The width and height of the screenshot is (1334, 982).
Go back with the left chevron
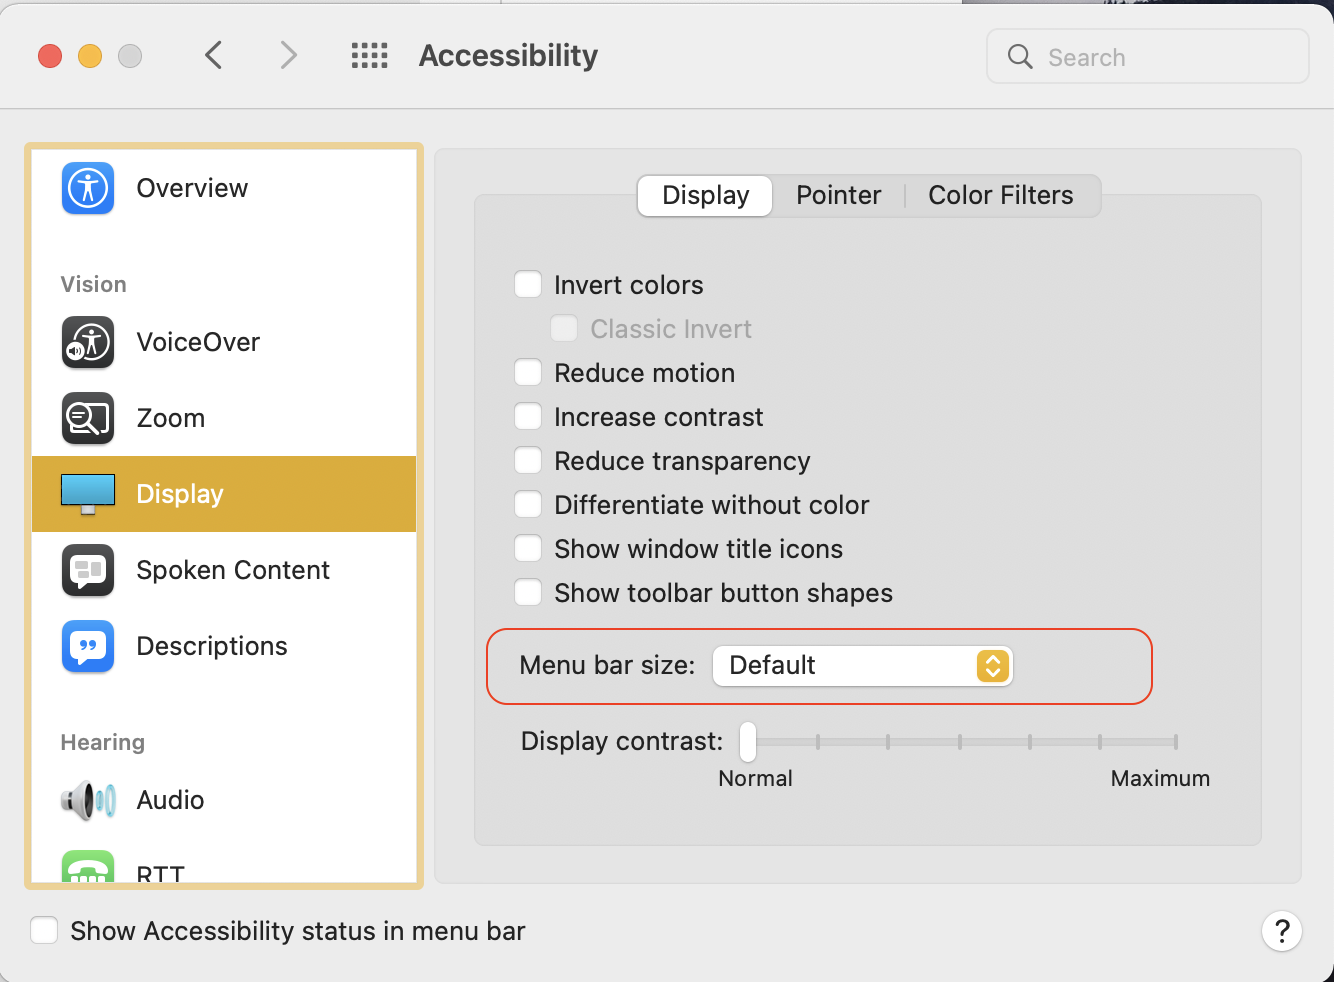pos(213,56)
